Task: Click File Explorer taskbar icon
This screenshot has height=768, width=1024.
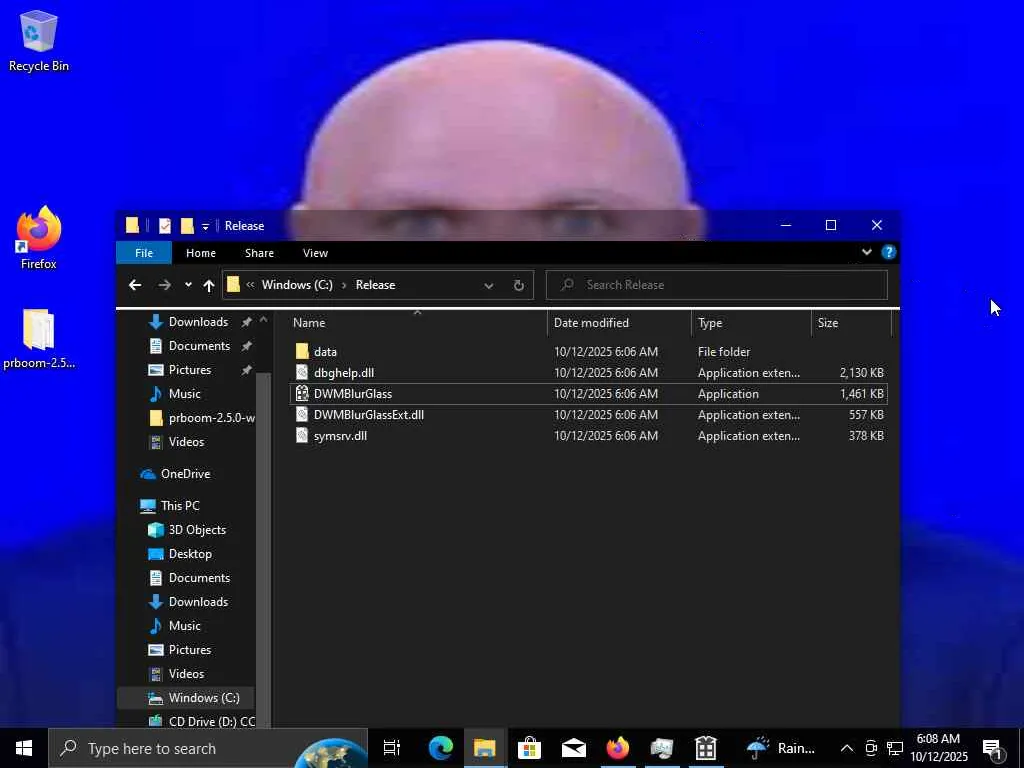Action: point(485,748)
